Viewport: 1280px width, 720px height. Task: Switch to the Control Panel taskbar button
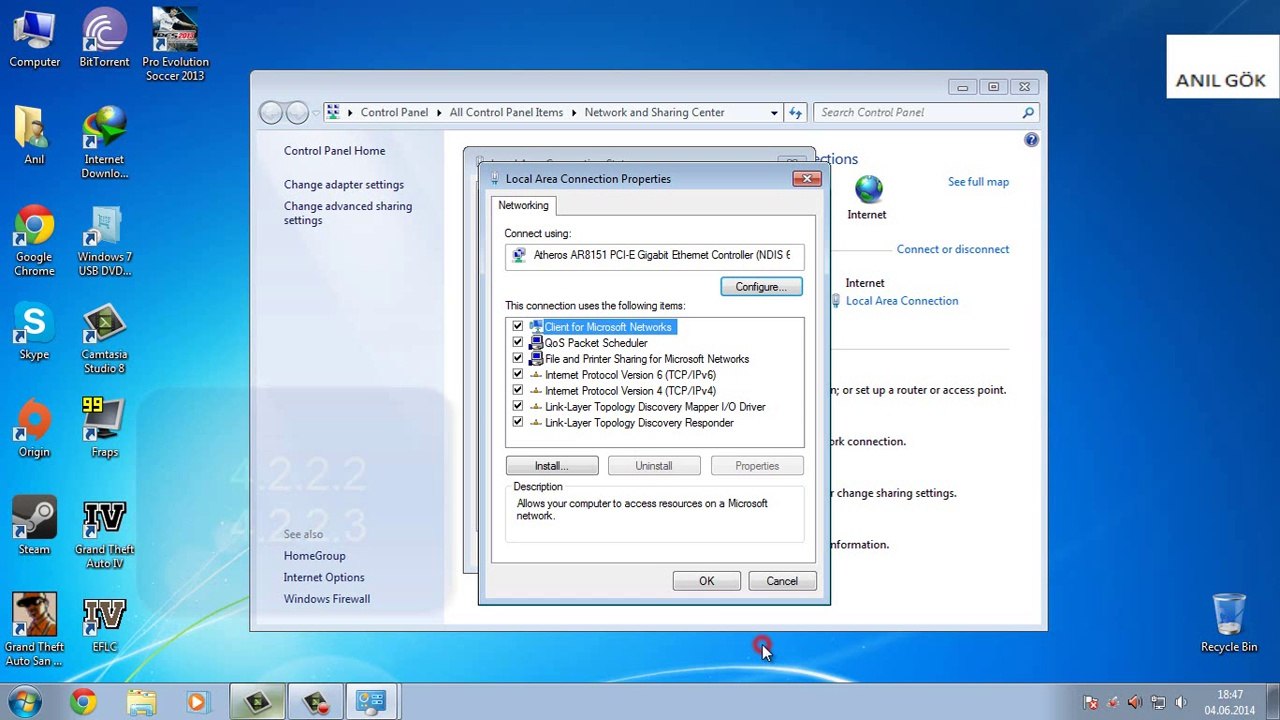(371, 702)
